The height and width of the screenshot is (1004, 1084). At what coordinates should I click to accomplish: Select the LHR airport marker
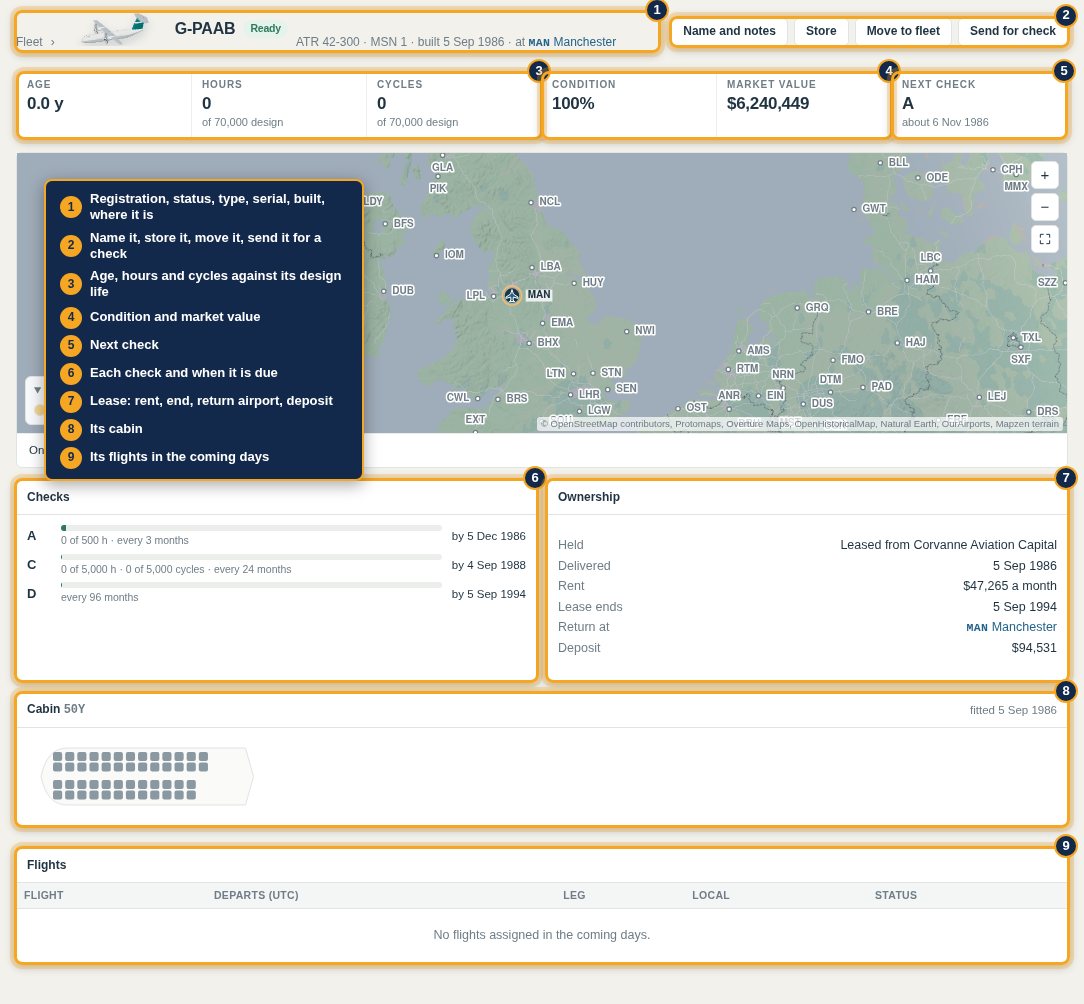click(570, 395)
